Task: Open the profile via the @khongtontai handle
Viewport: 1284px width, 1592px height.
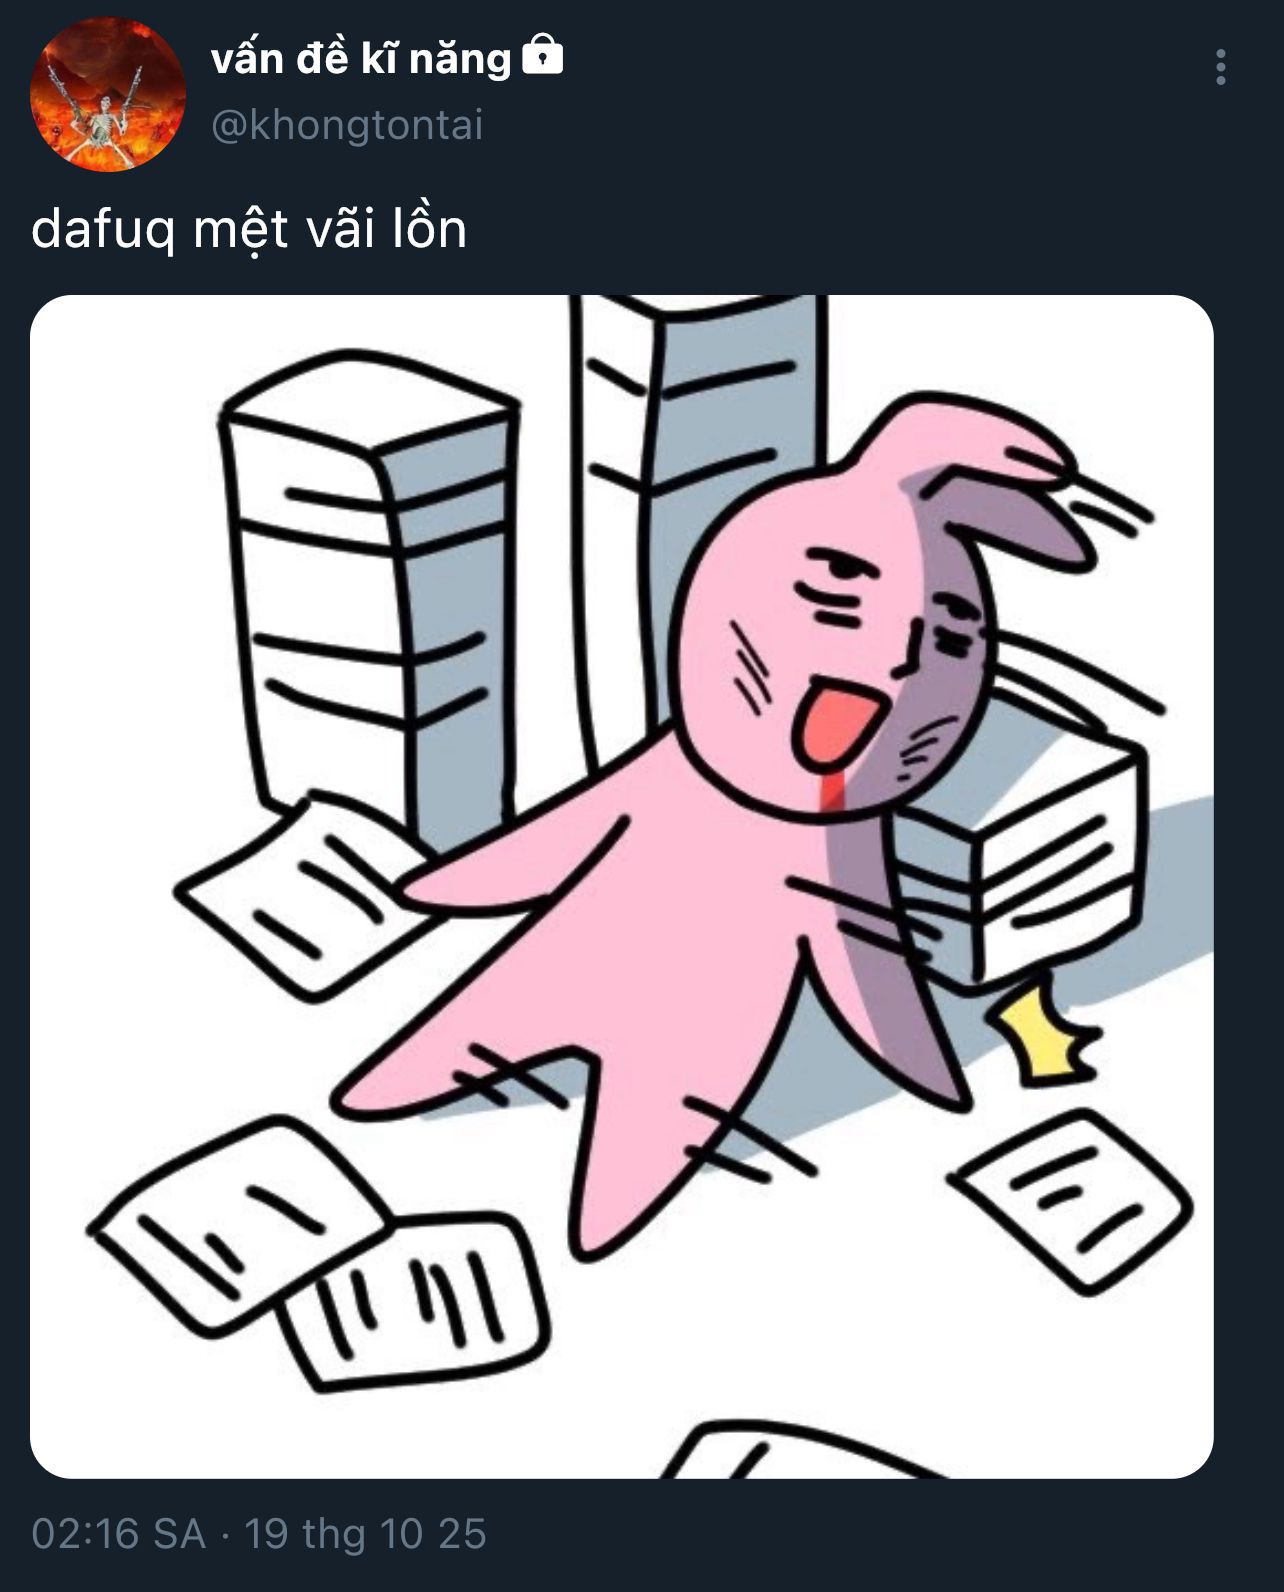Action: pyautogui.click(x=347, y=126)
